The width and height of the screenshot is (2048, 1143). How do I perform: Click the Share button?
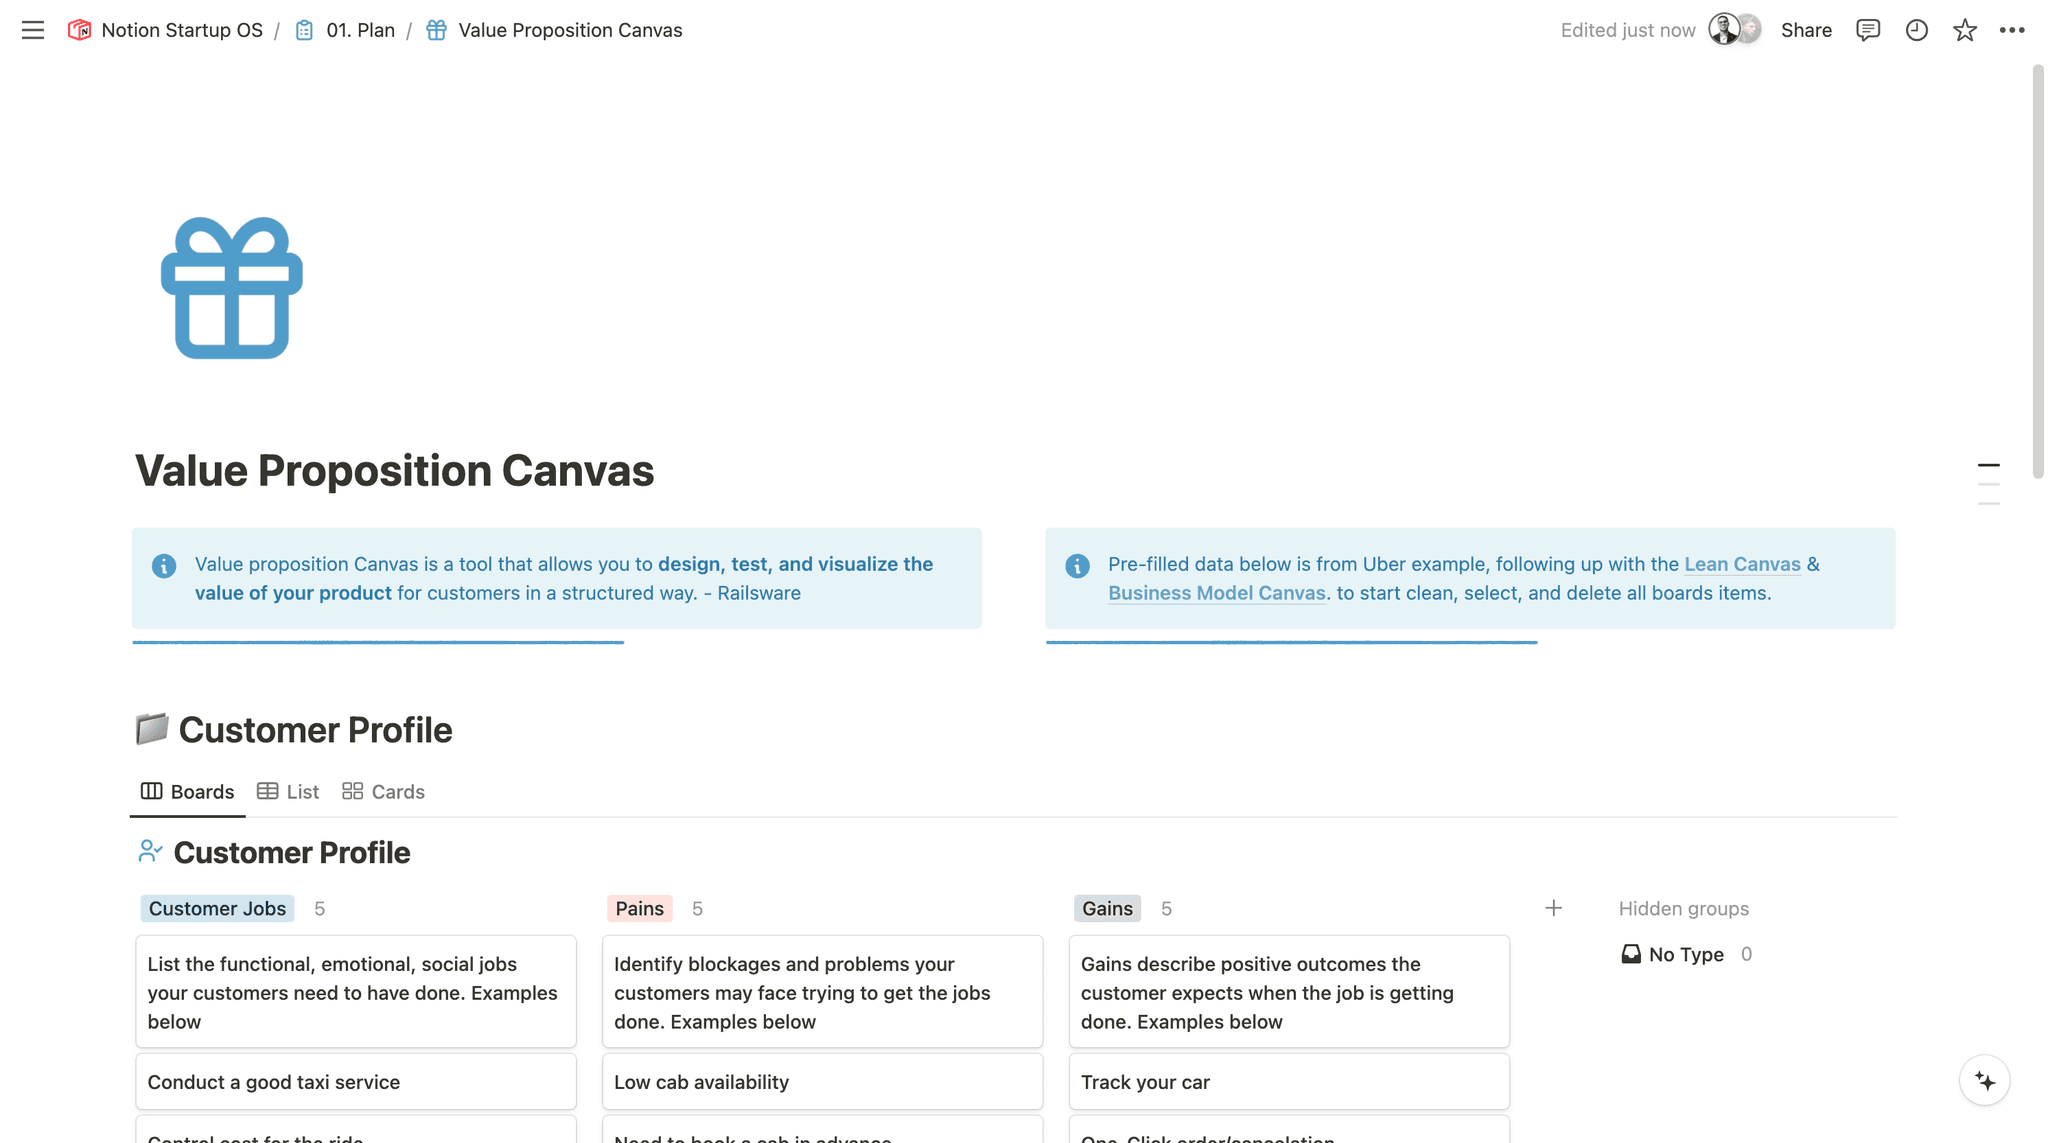(1806, 30)
